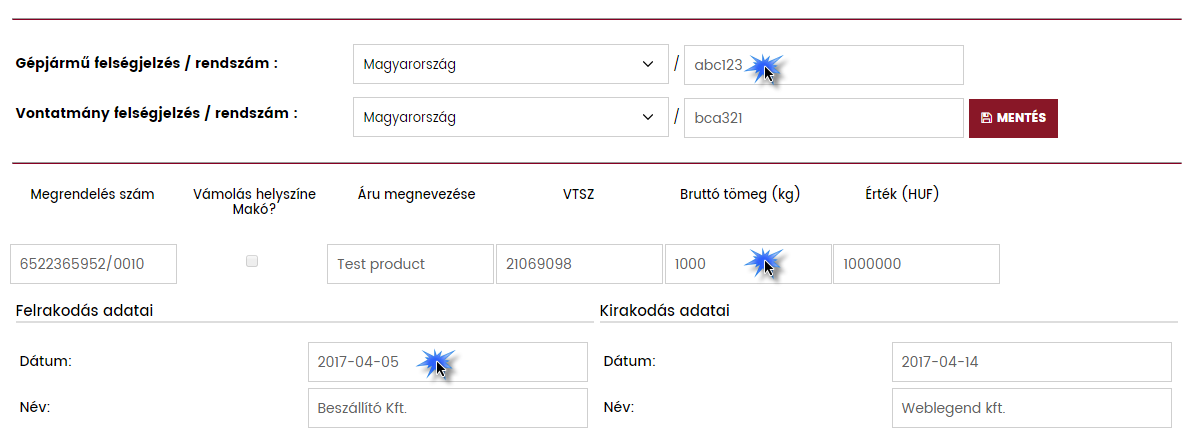Viewport: 1188px width, 434px height.
Task: Click the unloading name field Weblegend kft.
Action: (1030, 408)
